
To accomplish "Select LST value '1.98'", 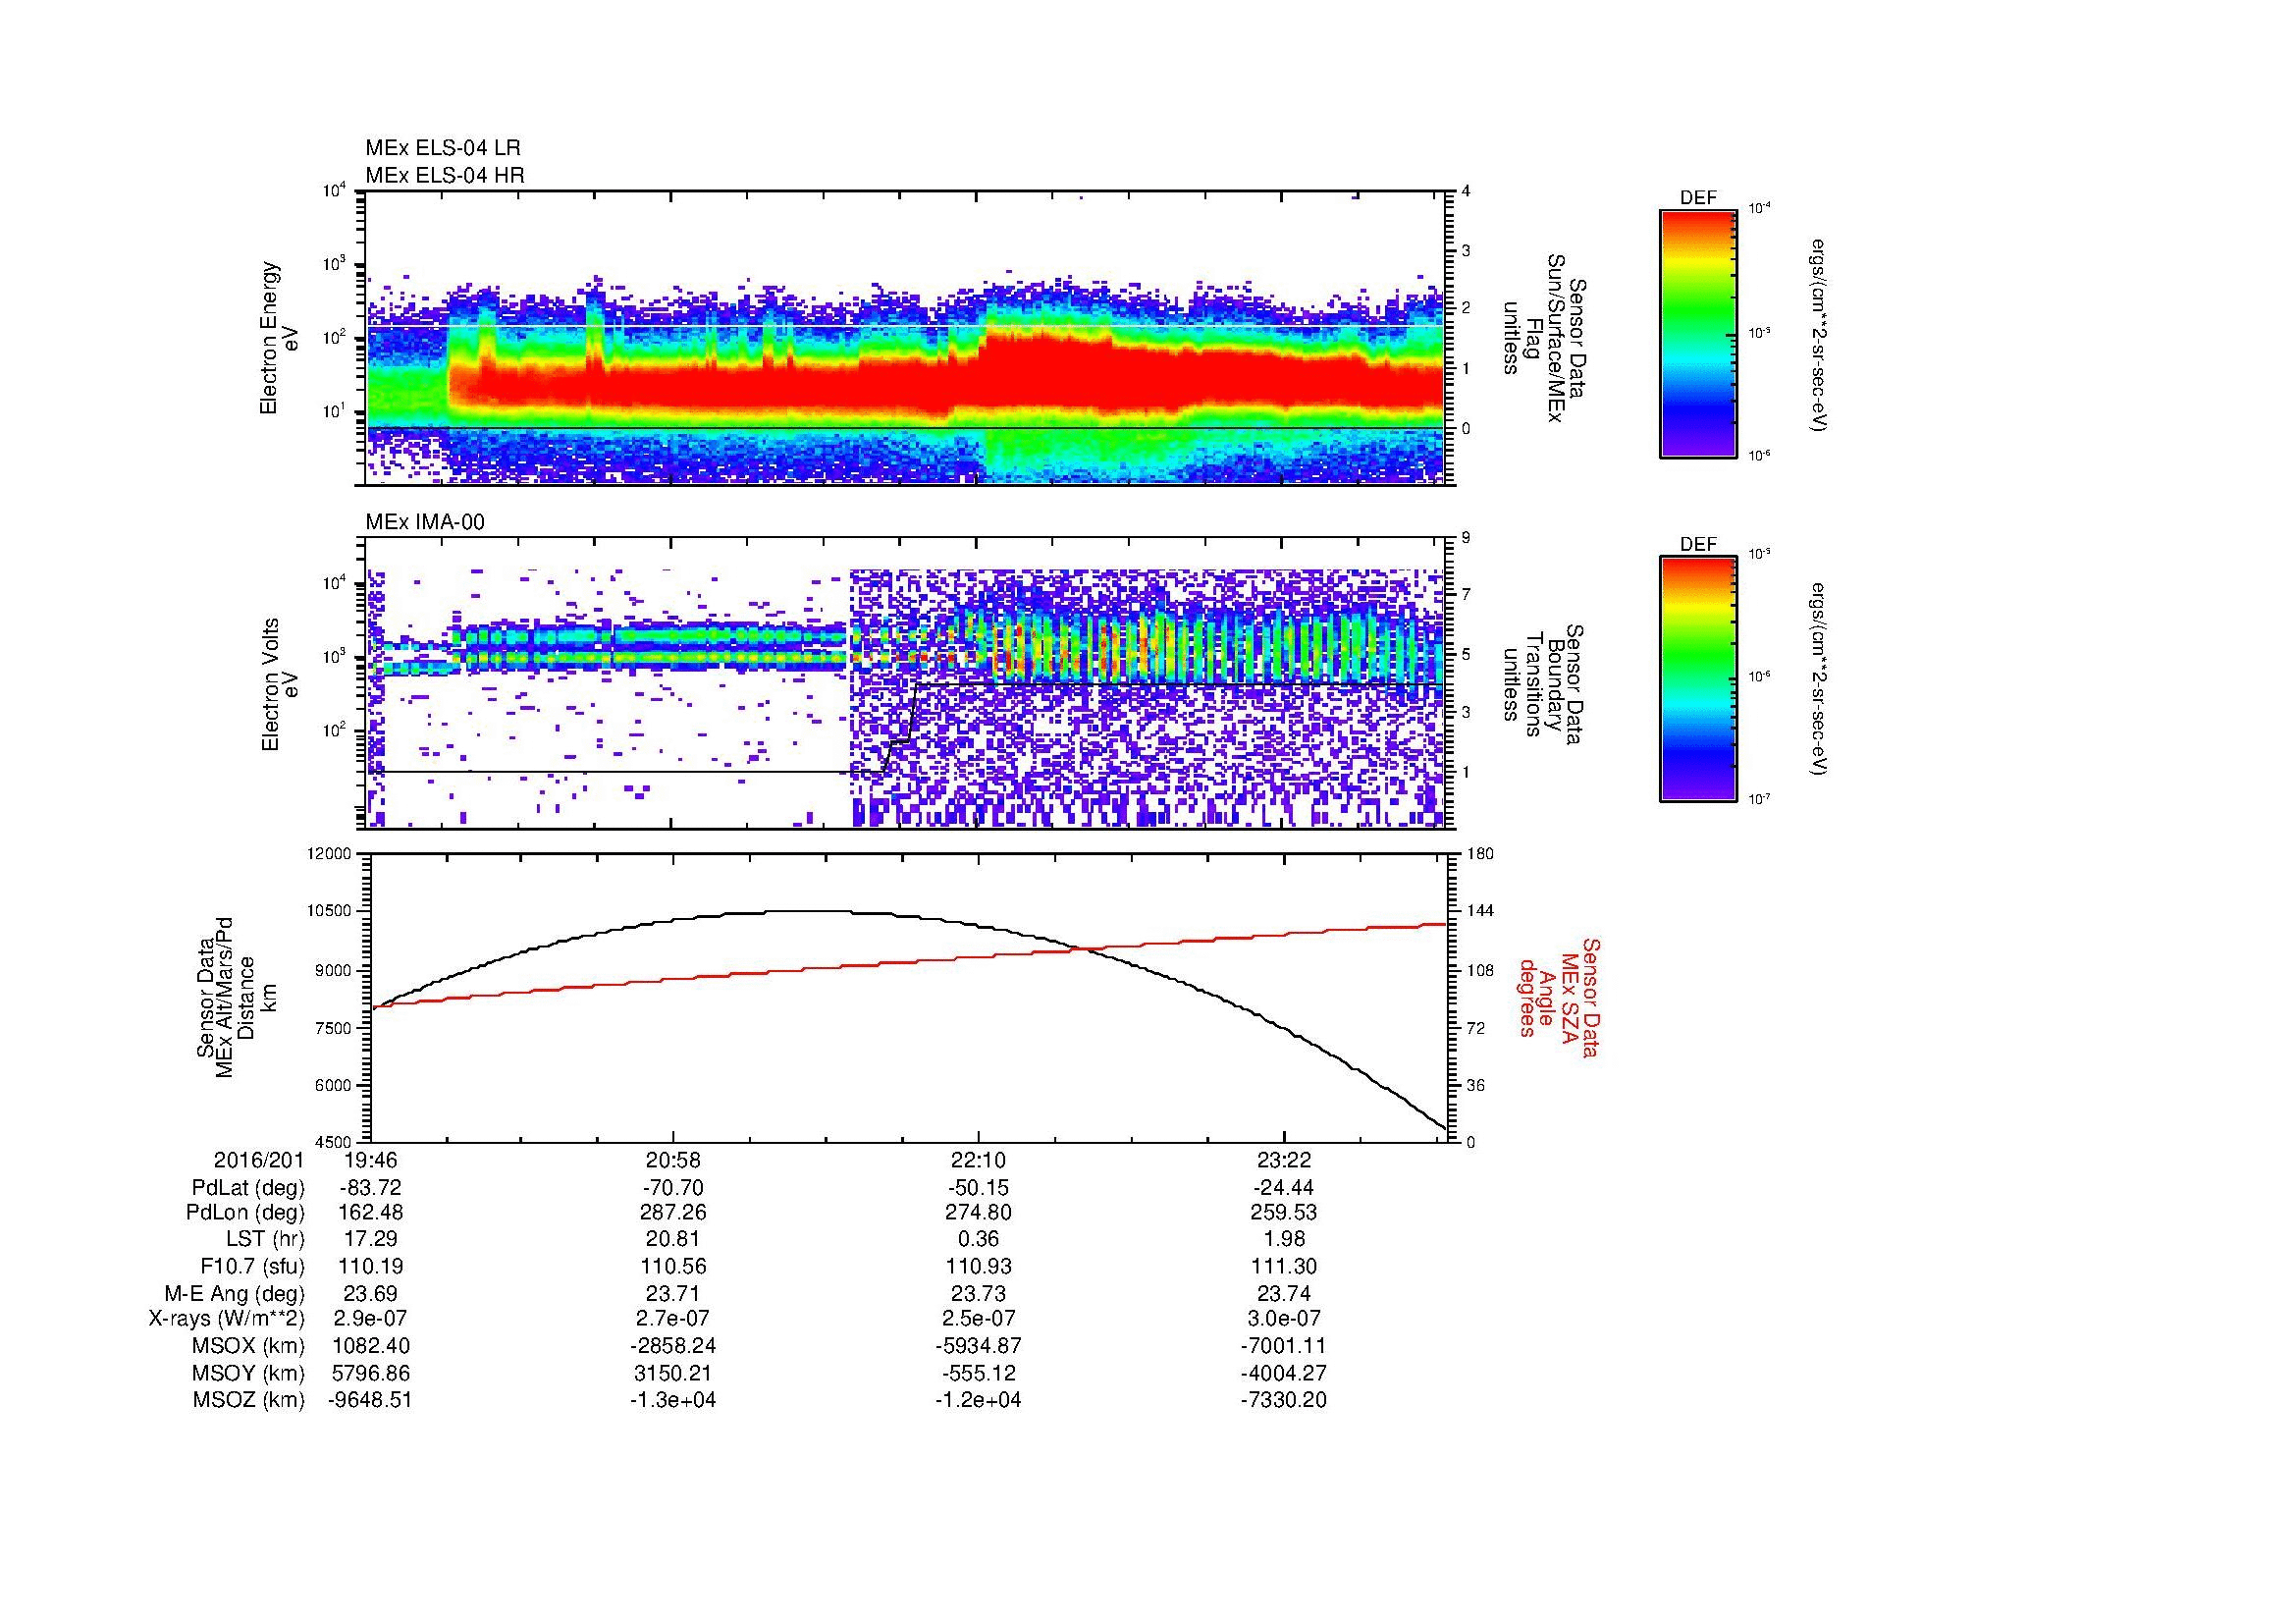I will point(1283,1240).
